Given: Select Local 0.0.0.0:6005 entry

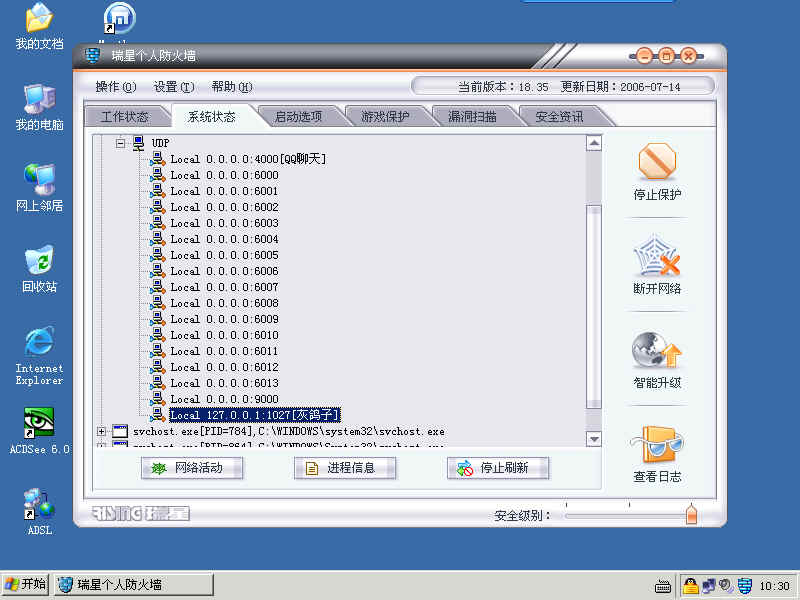Looking at the screenshot, I should (x=224, y=255).
